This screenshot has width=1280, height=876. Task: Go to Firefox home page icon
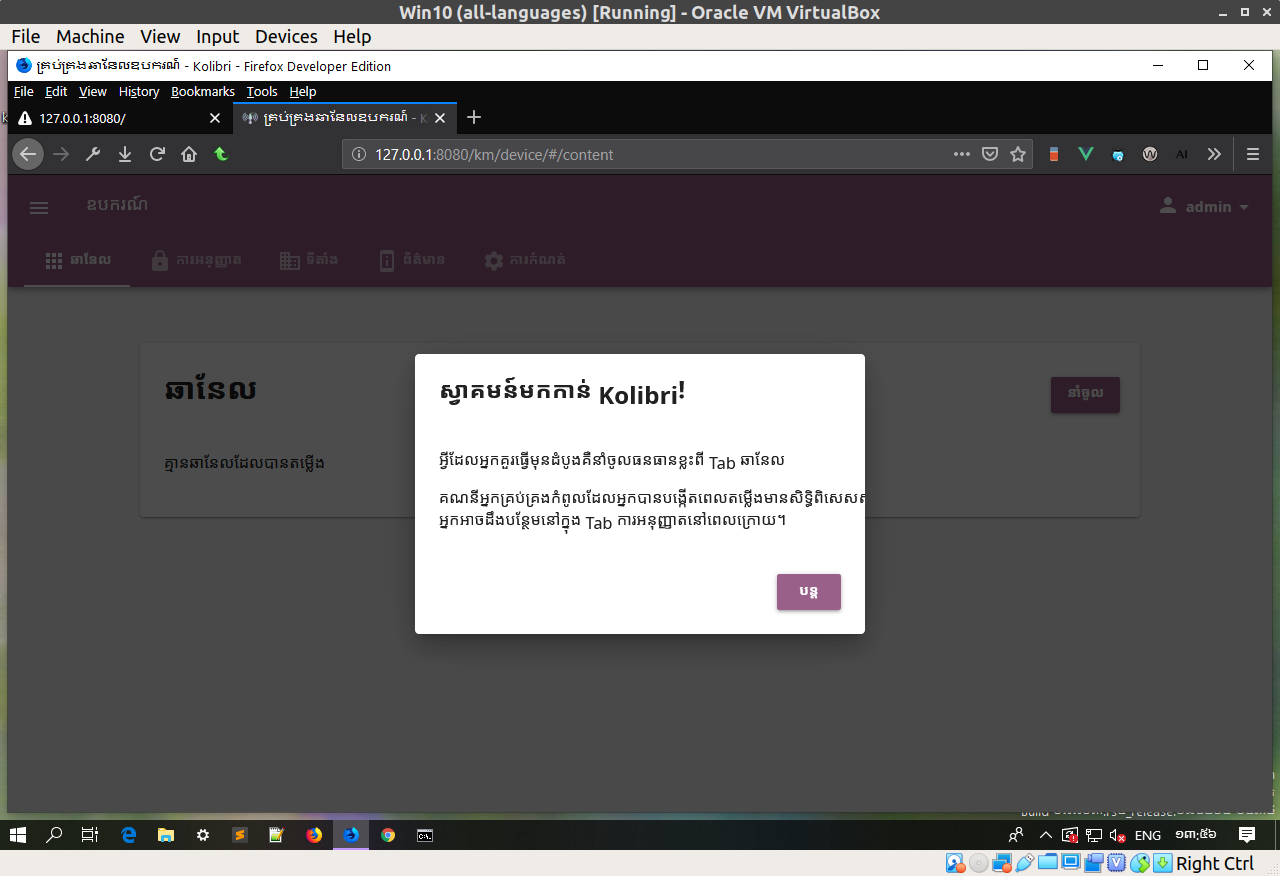pyautogui.click(x=189, y=154)
